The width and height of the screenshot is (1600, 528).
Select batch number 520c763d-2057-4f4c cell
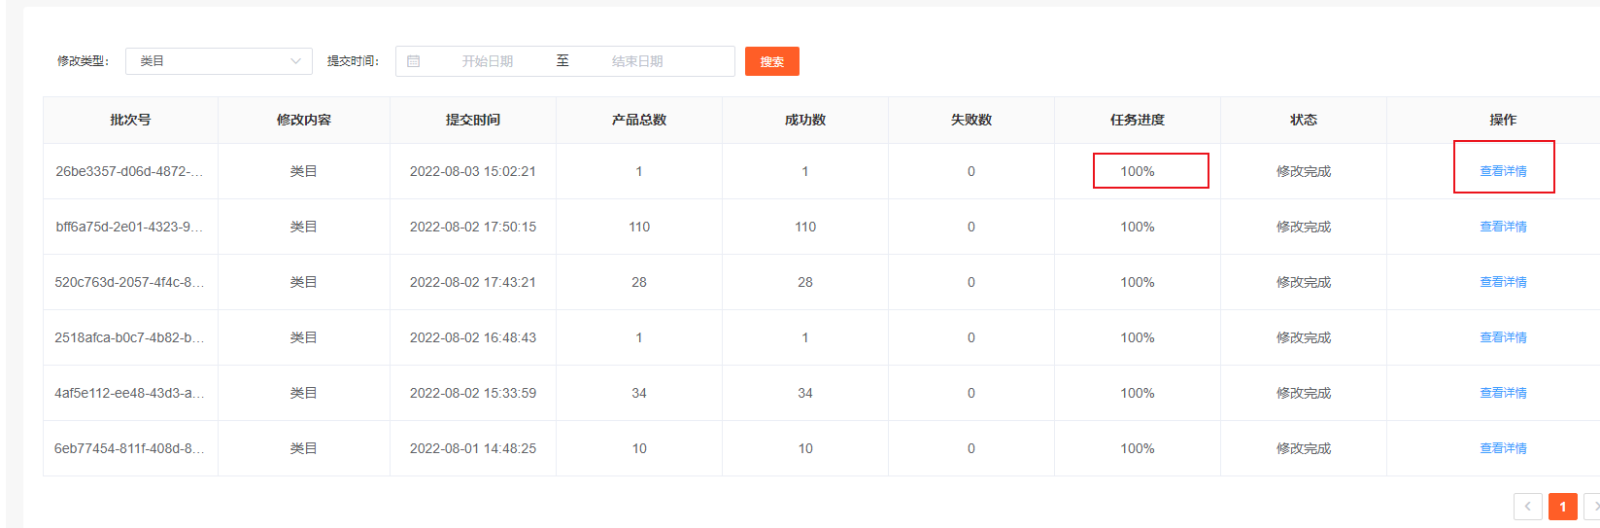(x=129, y=282)
